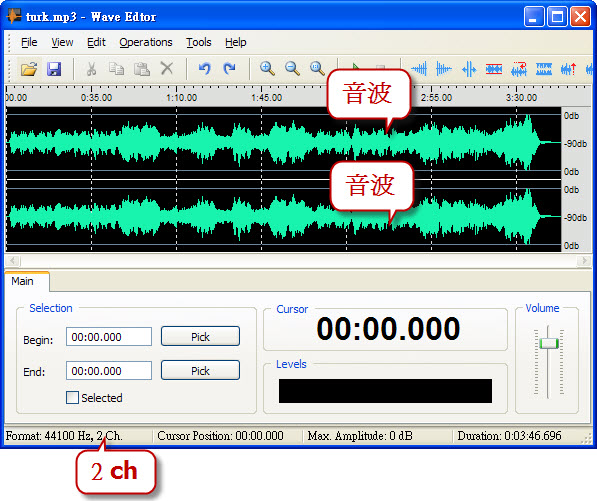This screenshot has width=597, height=501.
Task: Click the normalize waveform icon with red lines
Action: pos(494,69)
